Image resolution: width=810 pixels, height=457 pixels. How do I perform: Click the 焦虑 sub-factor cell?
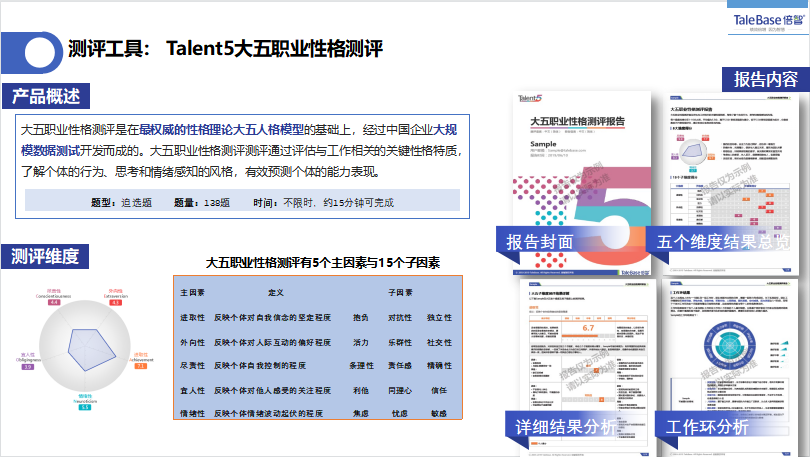pos(361,413)
